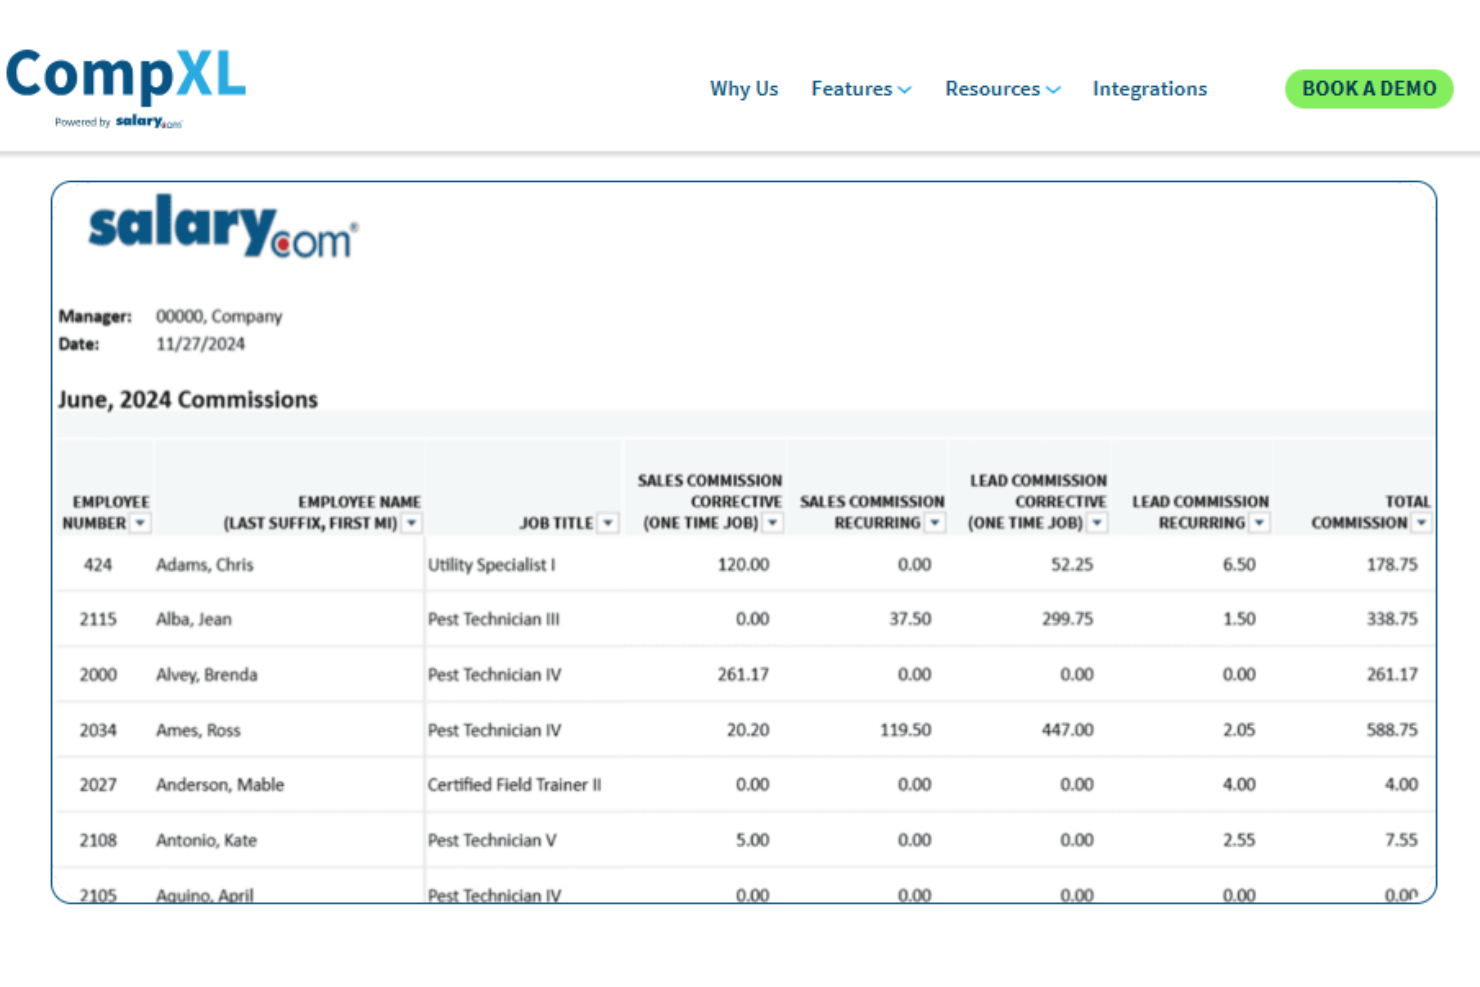
Task: Open the Lead Commission Recurring filter icon
Action: pos(1259,522)
